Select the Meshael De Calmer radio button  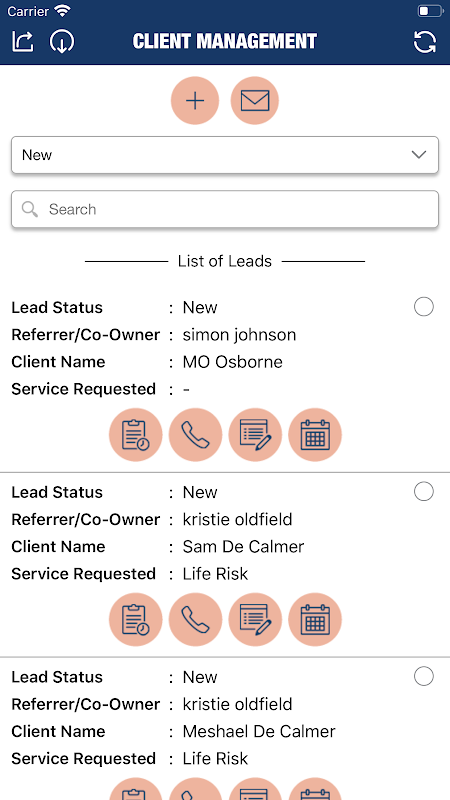423,677
